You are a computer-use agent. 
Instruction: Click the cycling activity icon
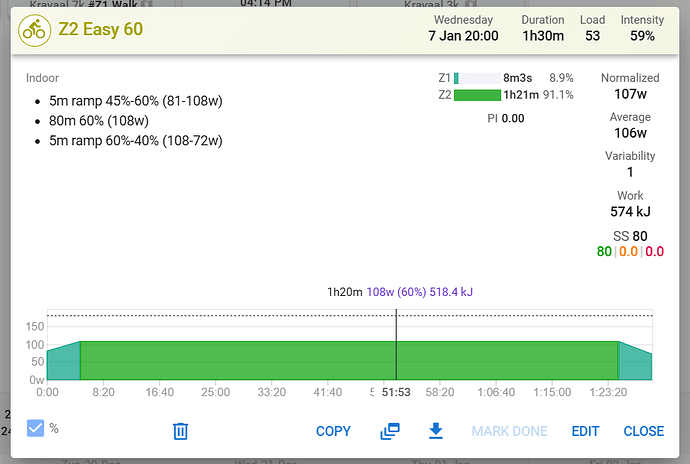[35, 28]
